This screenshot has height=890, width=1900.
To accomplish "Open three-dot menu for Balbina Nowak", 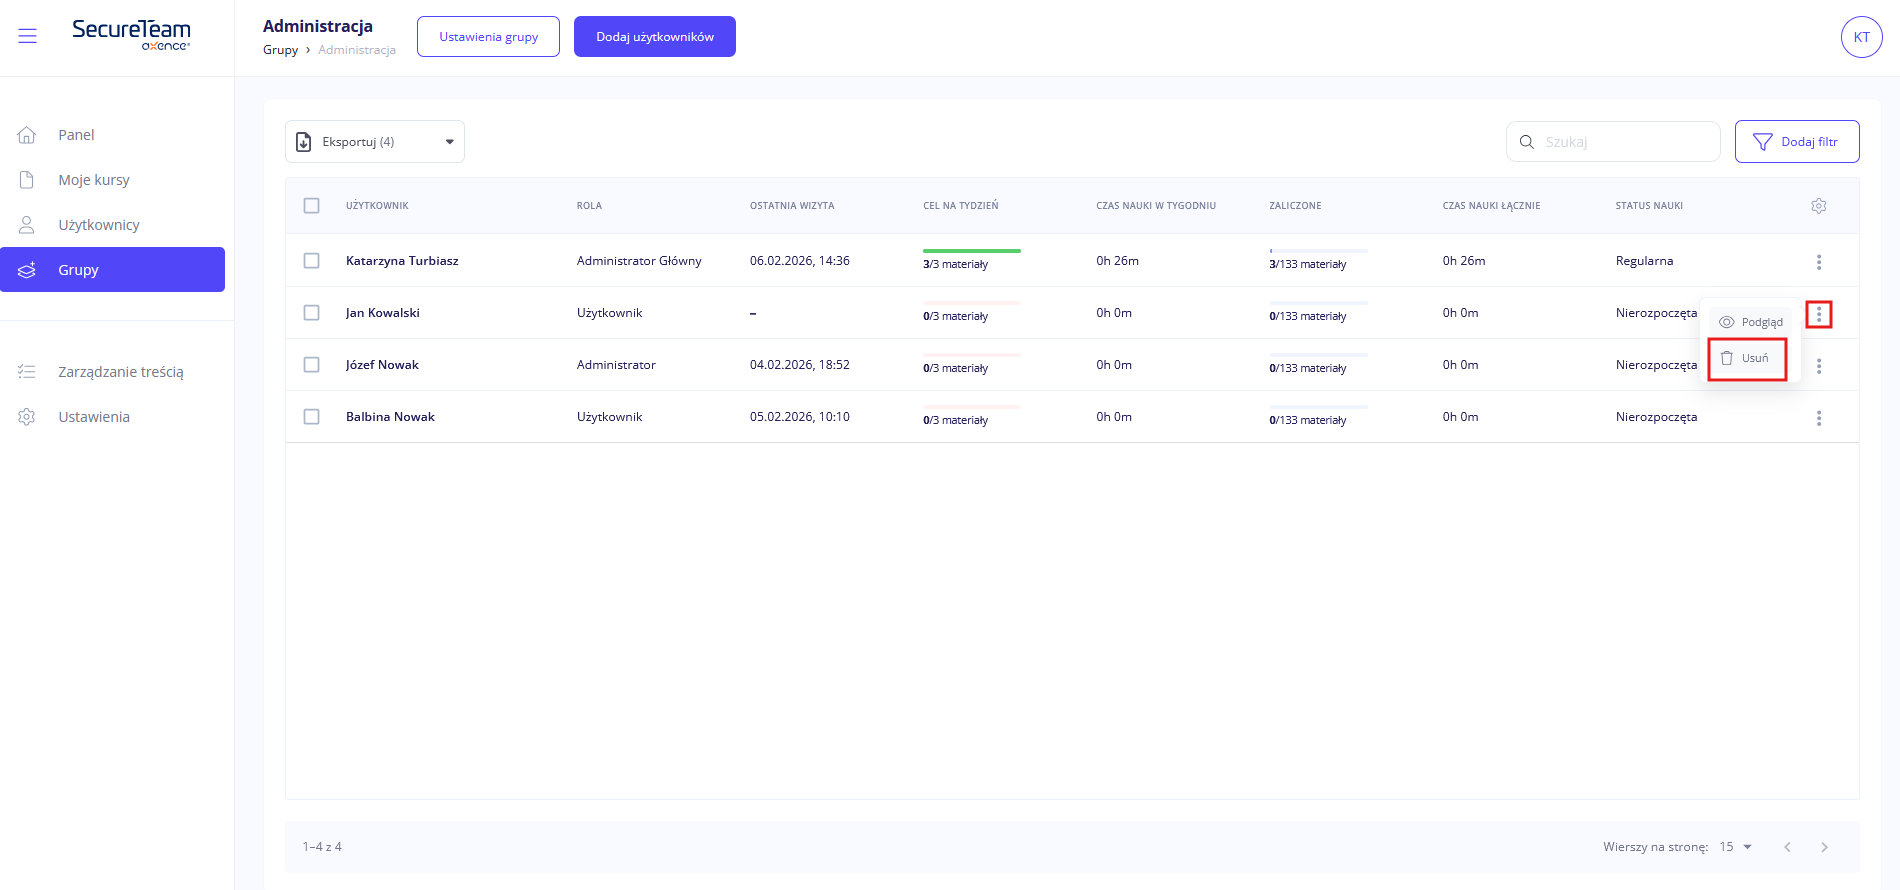I will (1818, 418).
